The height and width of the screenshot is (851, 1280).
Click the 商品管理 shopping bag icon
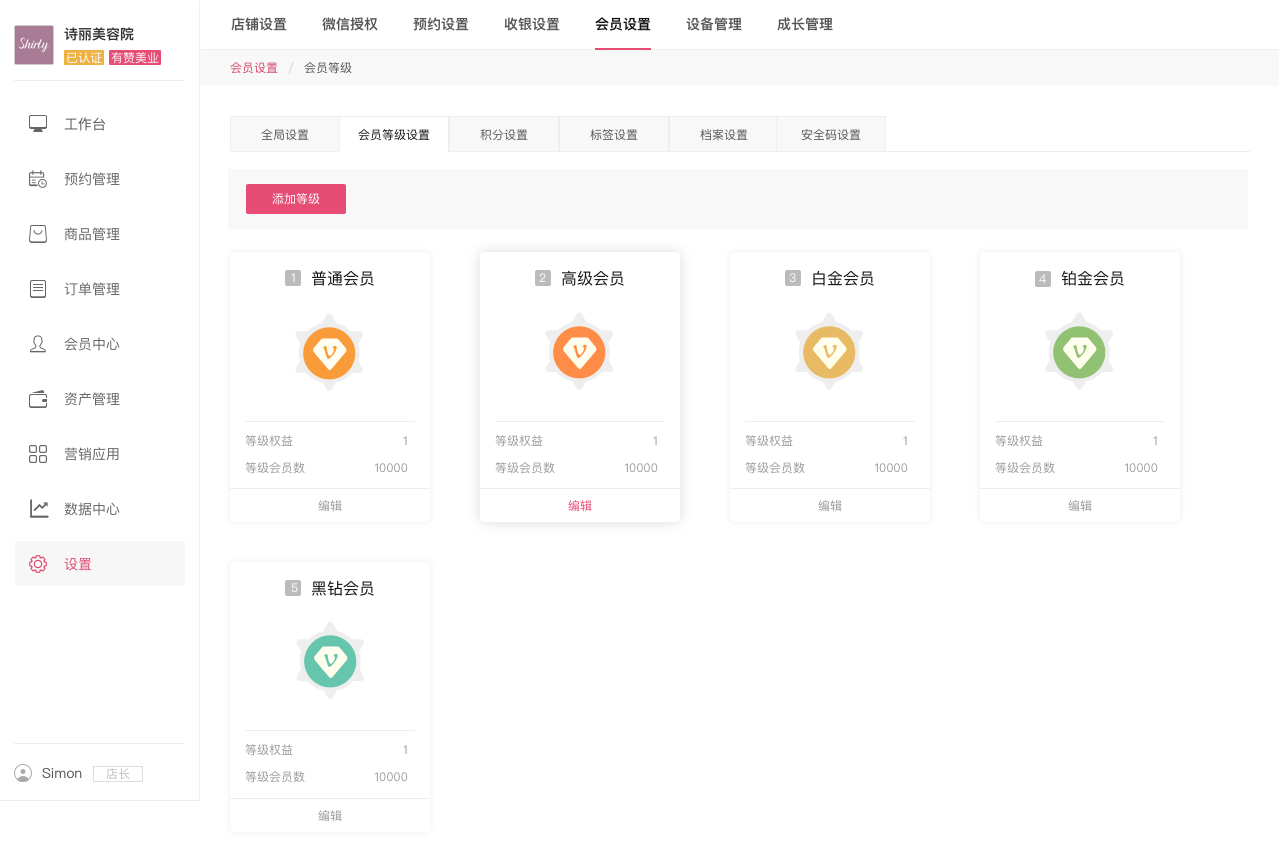(x=38, y=234)
